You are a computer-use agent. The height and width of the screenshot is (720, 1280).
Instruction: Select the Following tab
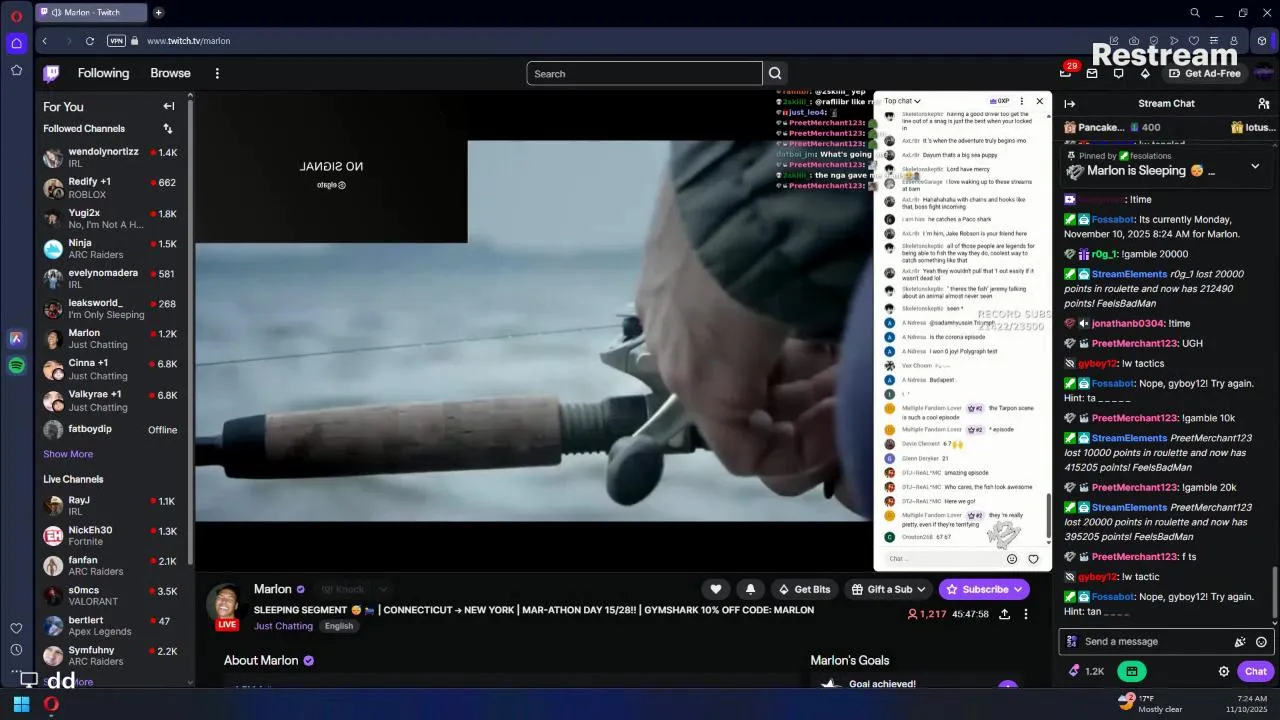[103, 73]
